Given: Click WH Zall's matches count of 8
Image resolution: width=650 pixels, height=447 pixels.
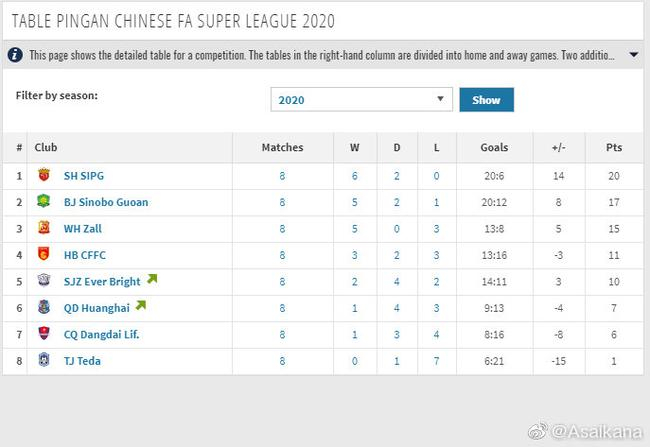Looking at the screenshot, I should (x=282, y=228).
